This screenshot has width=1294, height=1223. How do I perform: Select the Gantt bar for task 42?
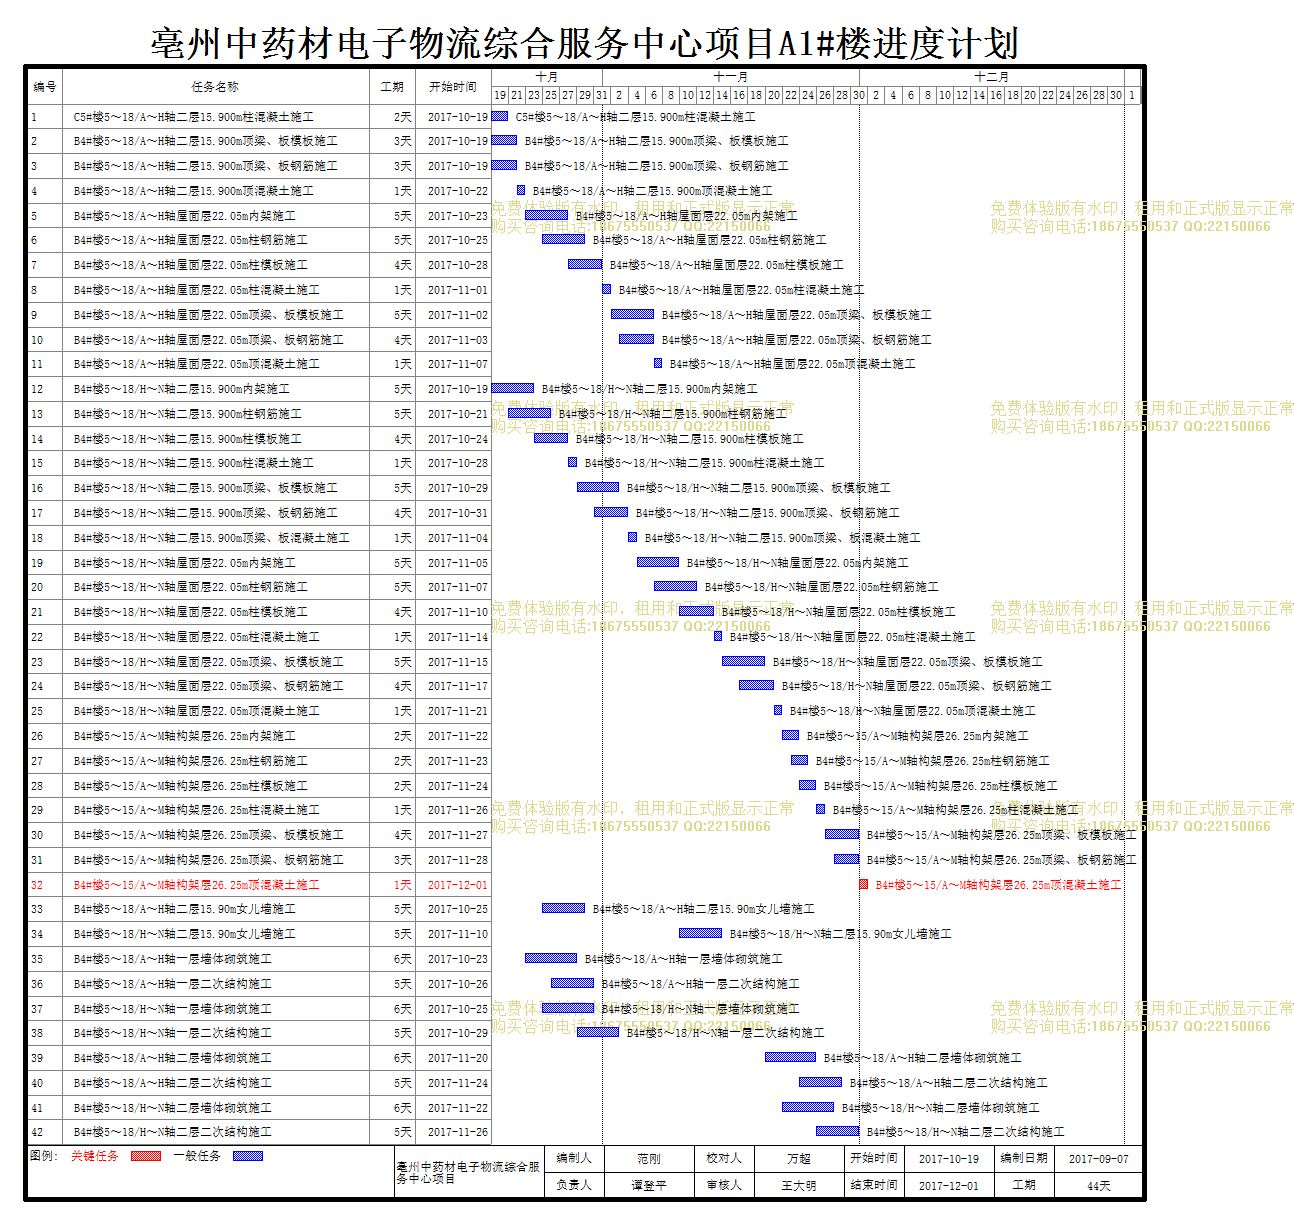[x=837, y=1131]
